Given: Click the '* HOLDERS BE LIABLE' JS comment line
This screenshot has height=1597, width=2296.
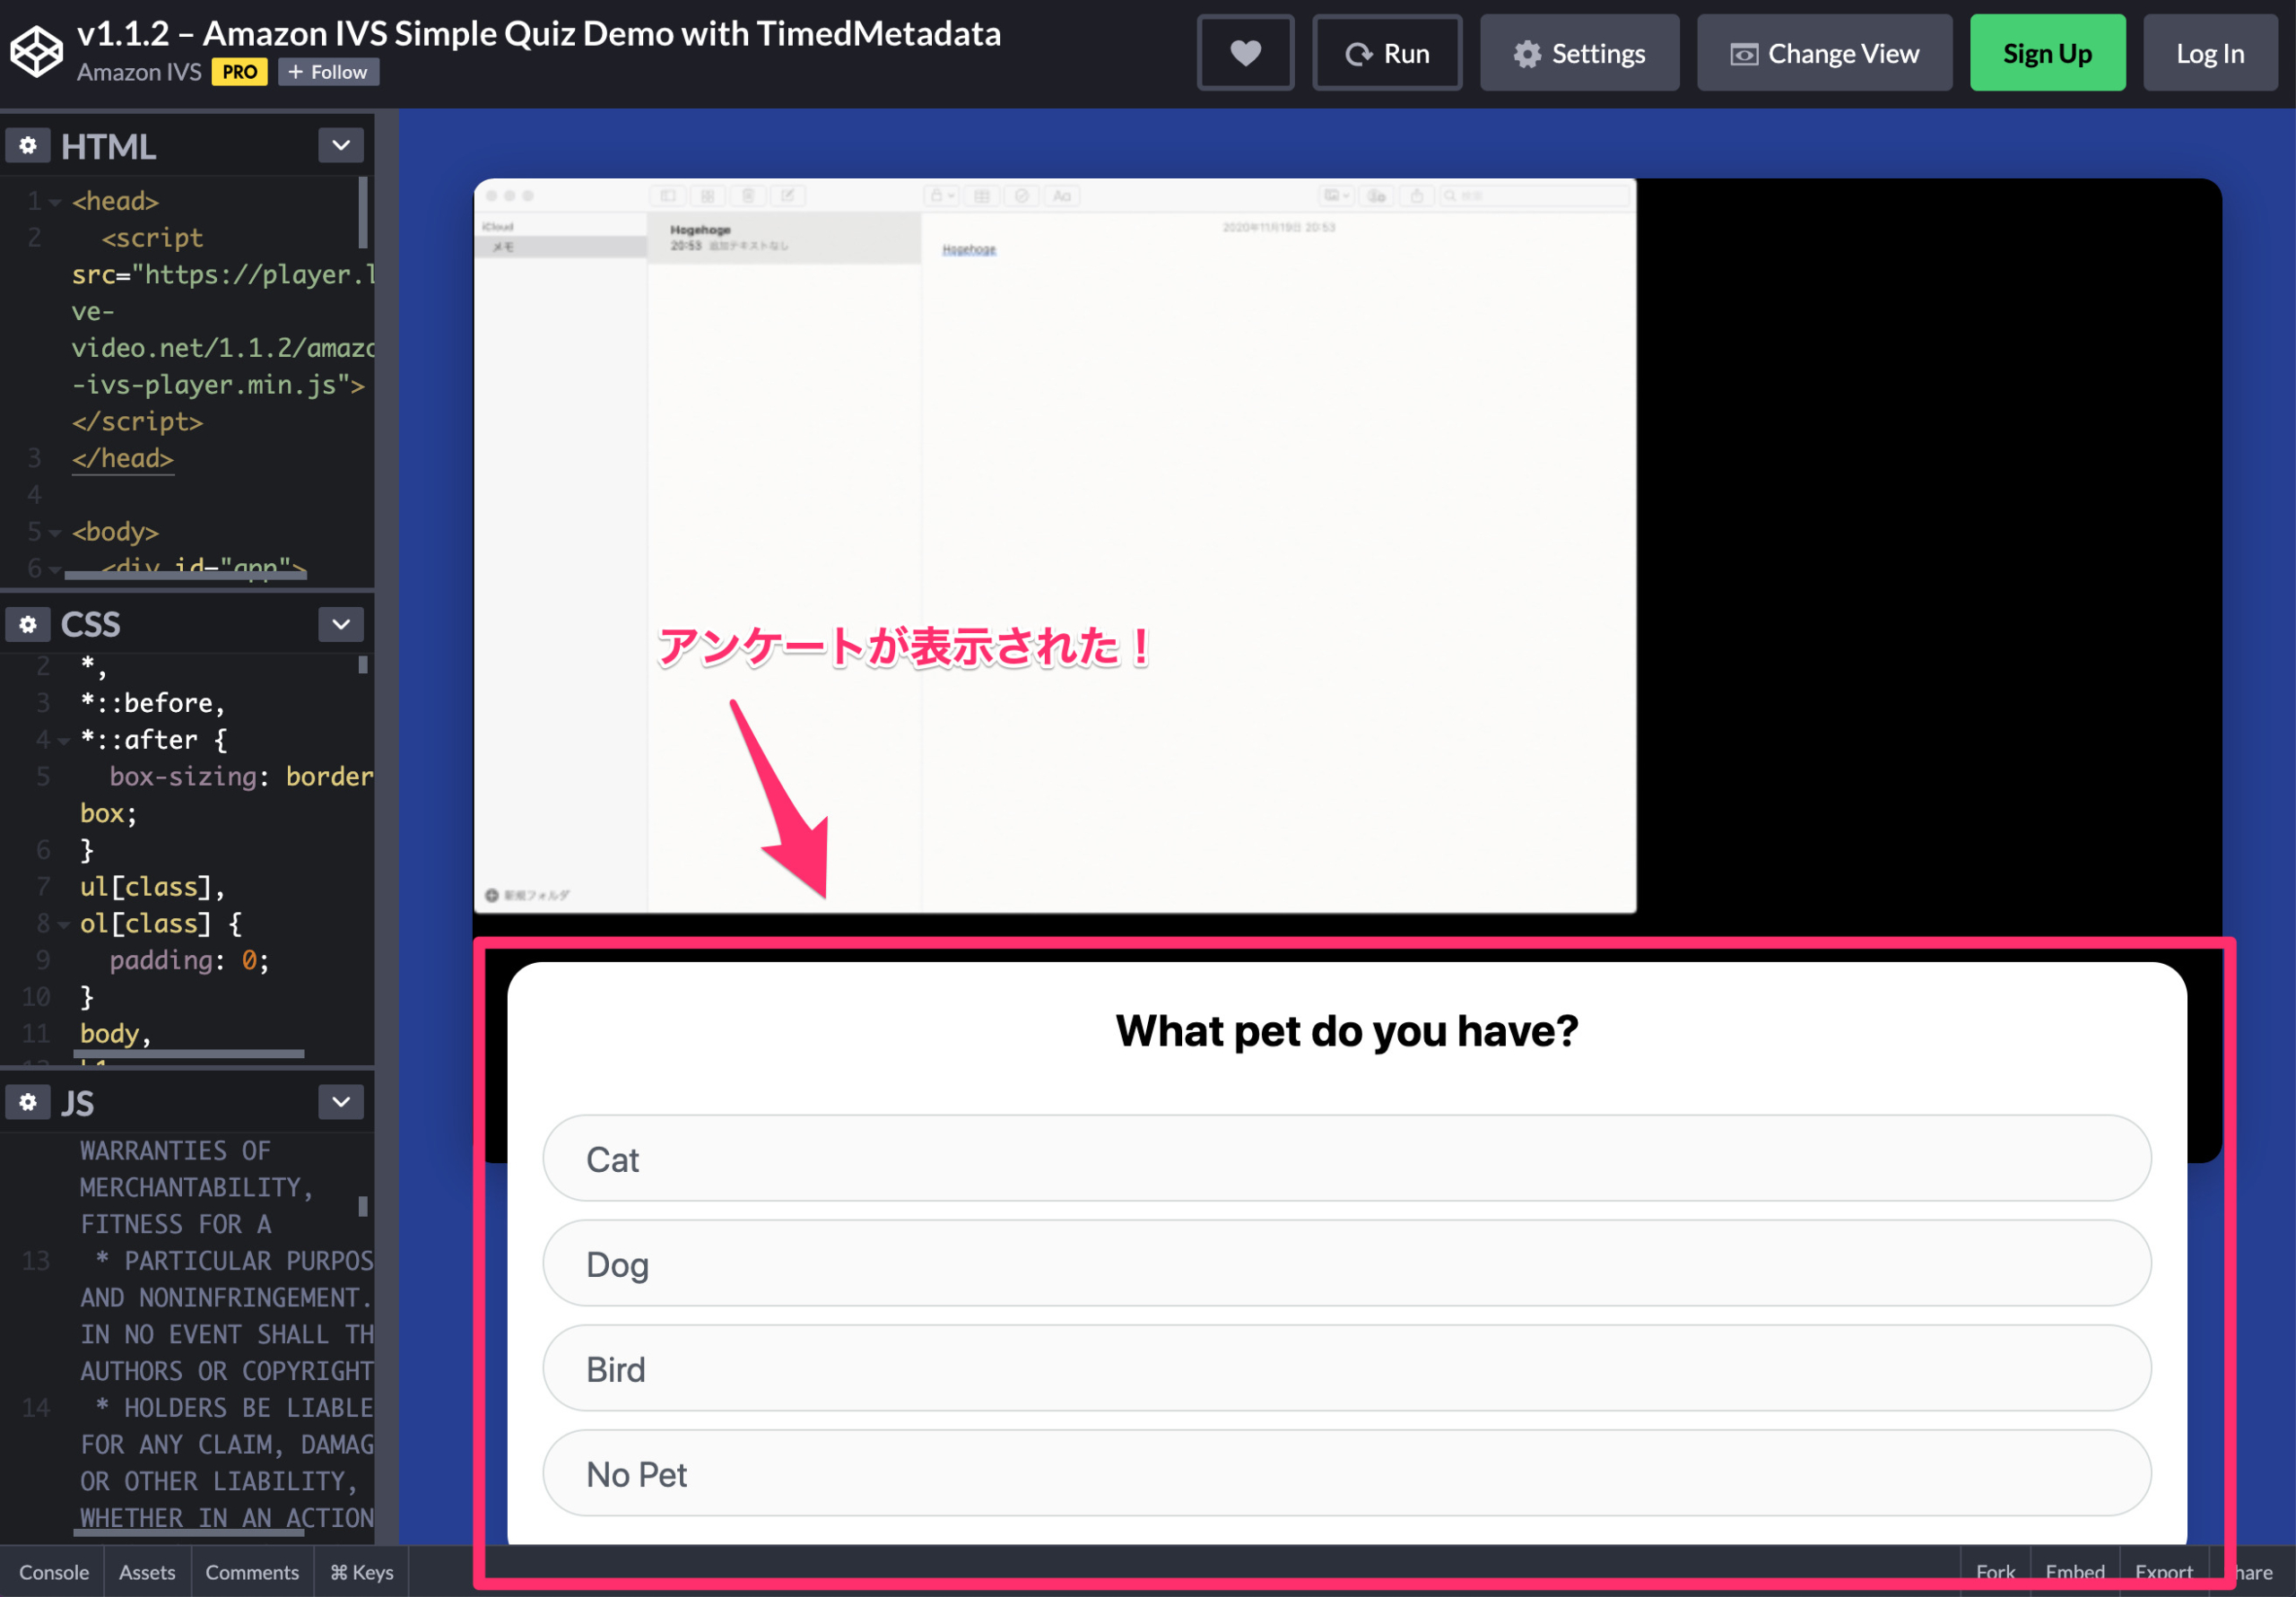Looking at the screenshot, I should [234, 1408].
